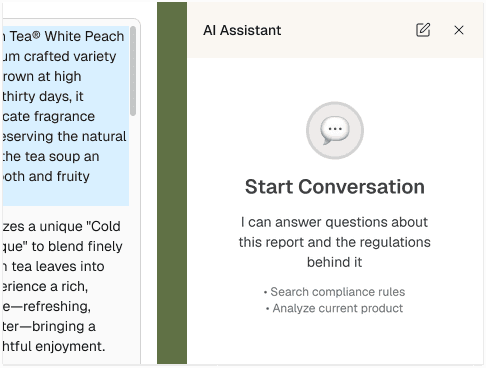Click the chat bubble icon
The width and height of the screenshot is (486, 368).
point(335,130)
